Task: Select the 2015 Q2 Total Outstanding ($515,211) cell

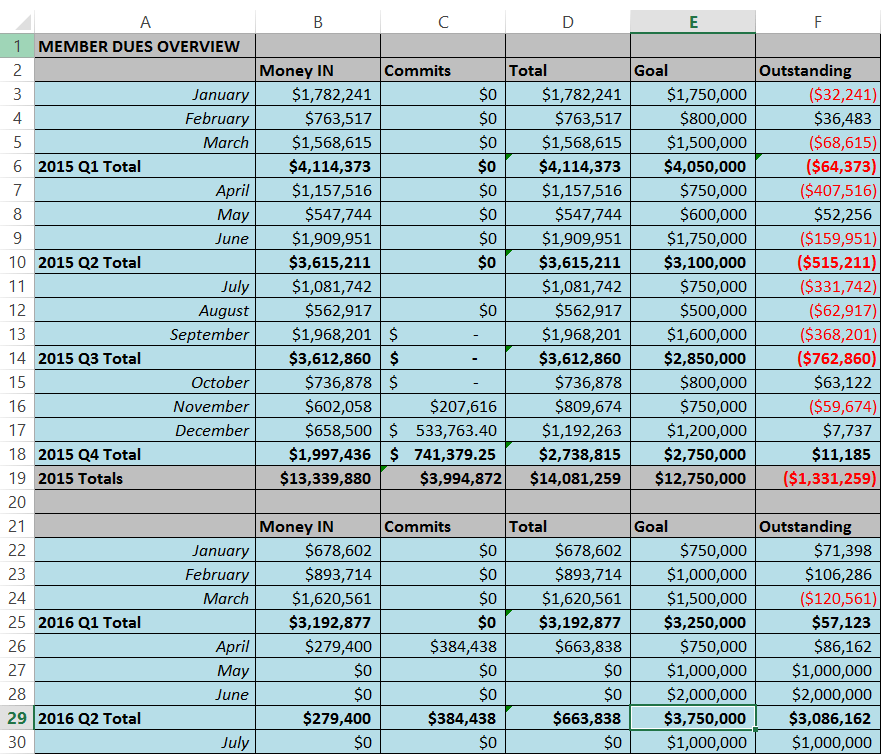Action: pos(817,262)
